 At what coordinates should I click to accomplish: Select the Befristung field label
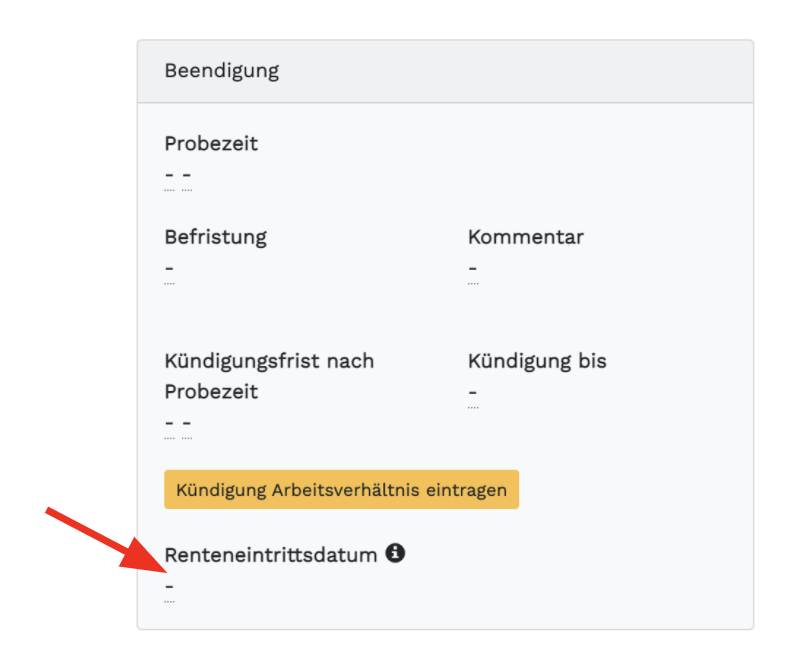pos(216,238)
